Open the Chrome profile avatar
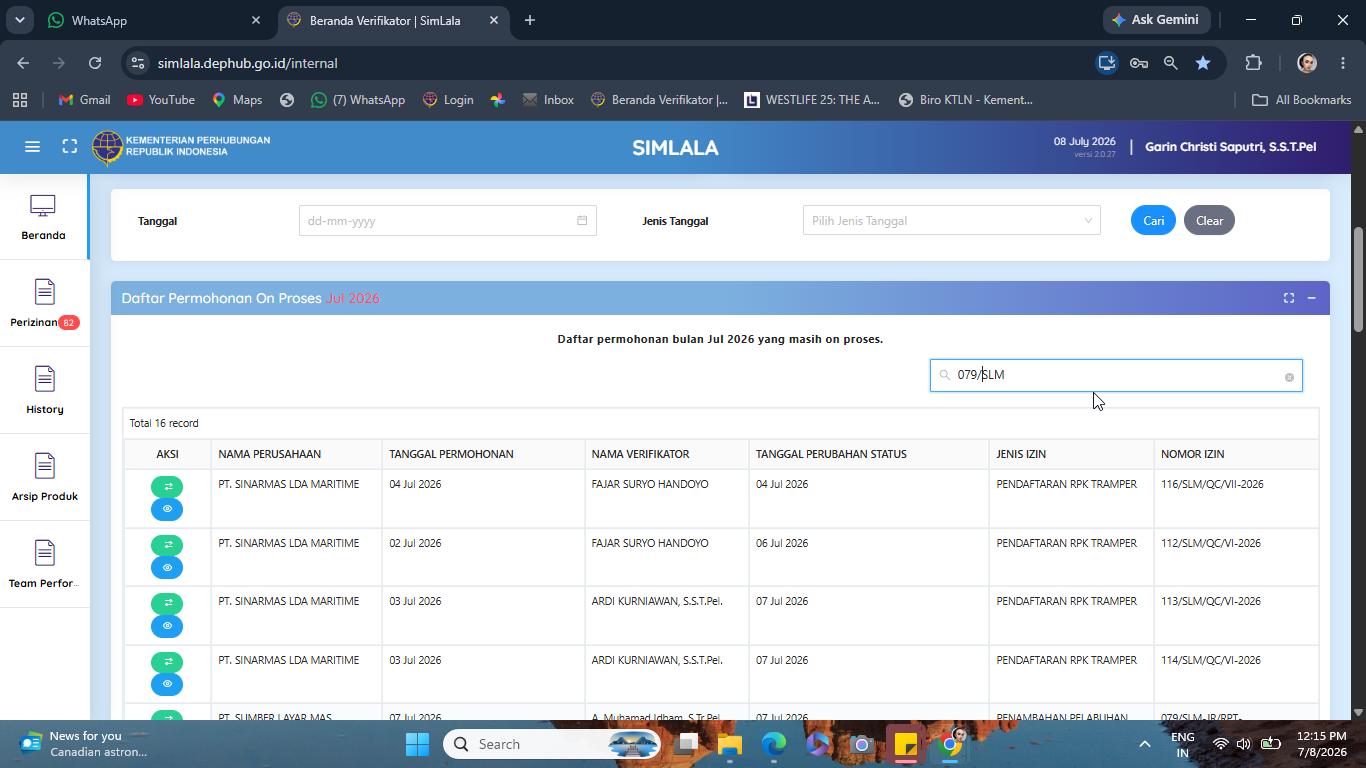The width and height of the screenshot is (1366, 768). pyautogui.click(x=1307, y=63)
